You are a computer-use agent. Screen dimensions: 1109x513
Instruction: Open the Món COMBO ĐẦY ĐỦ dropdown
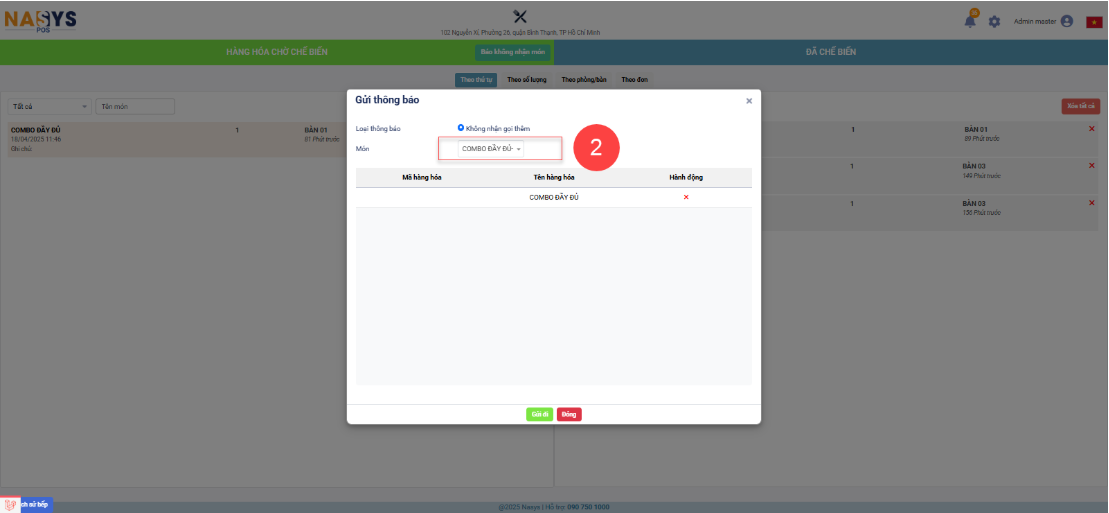491,149
